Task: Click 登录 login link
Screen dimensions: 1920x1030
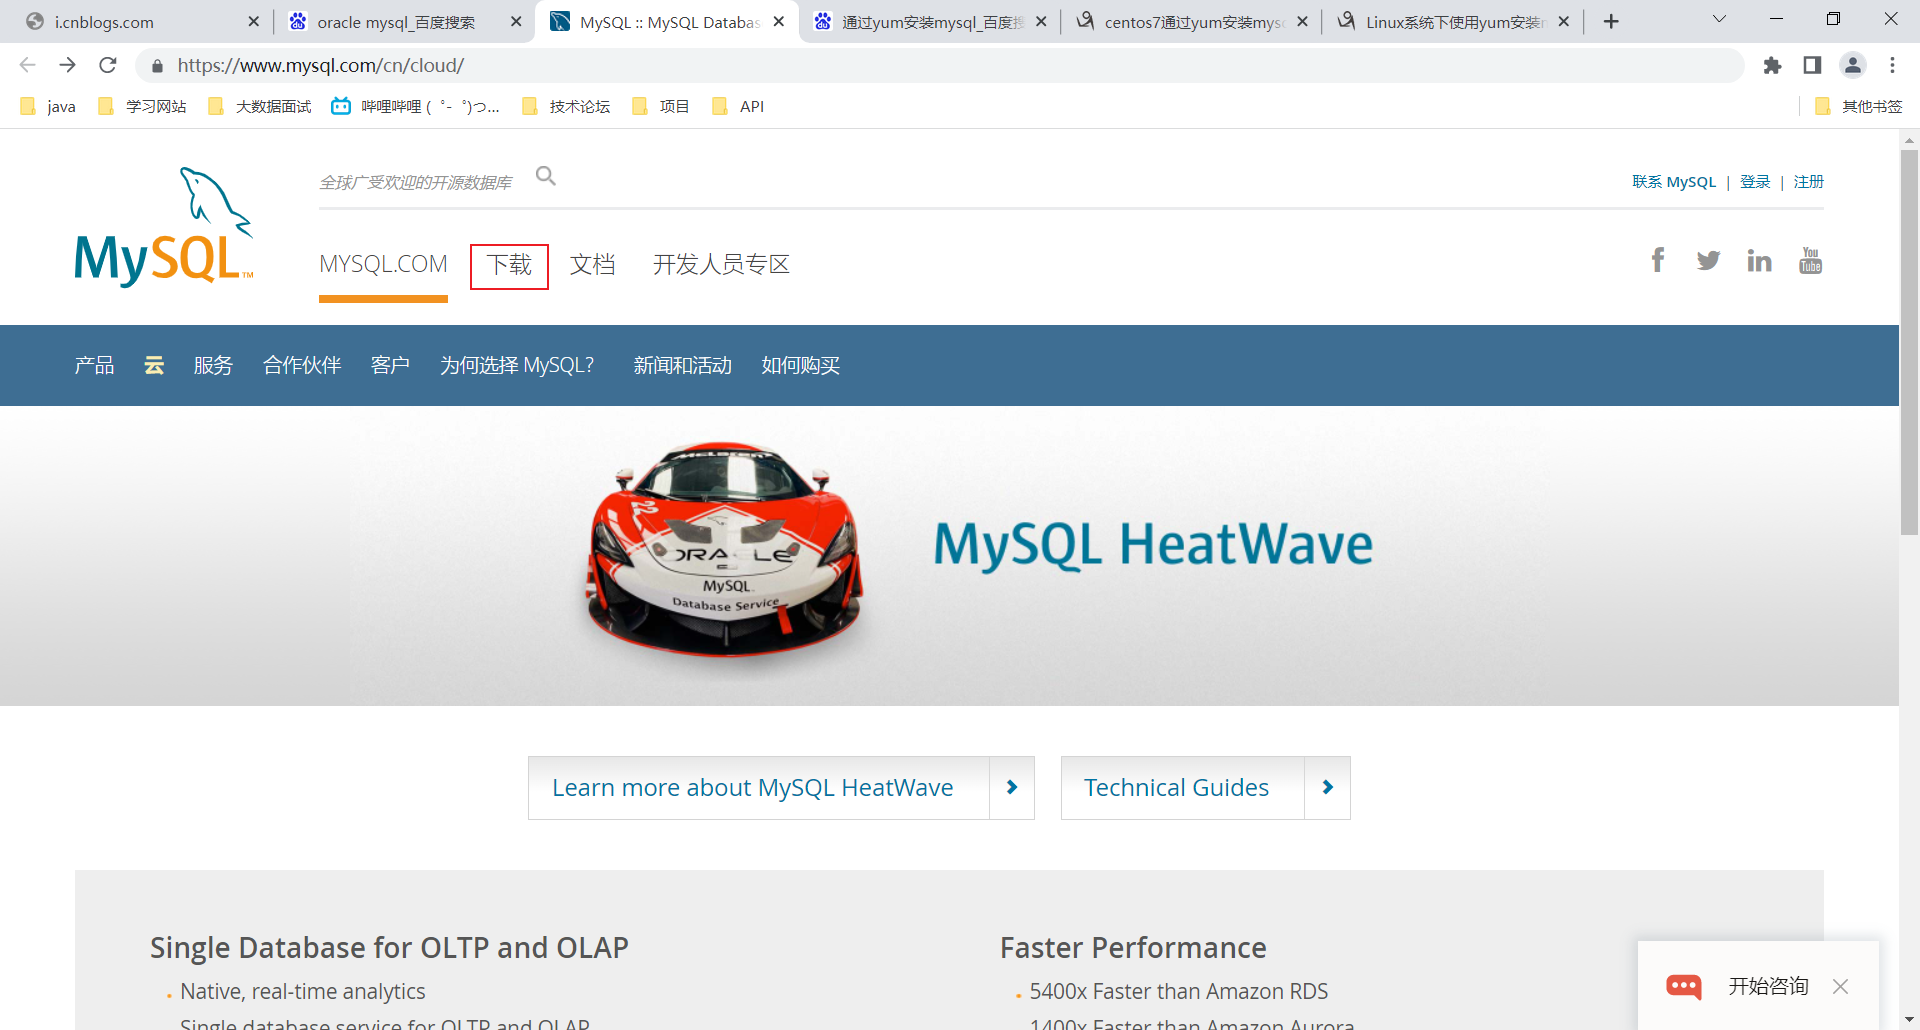Action: [1755, 181]
